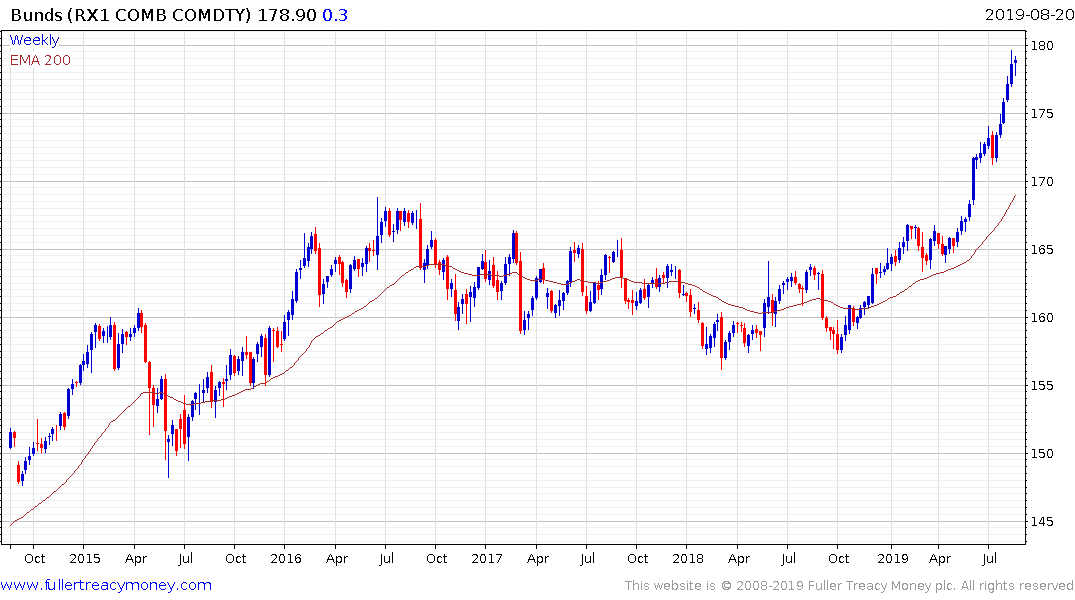
Task: Click the x-axis label 2016
Action: click(286, 558)
